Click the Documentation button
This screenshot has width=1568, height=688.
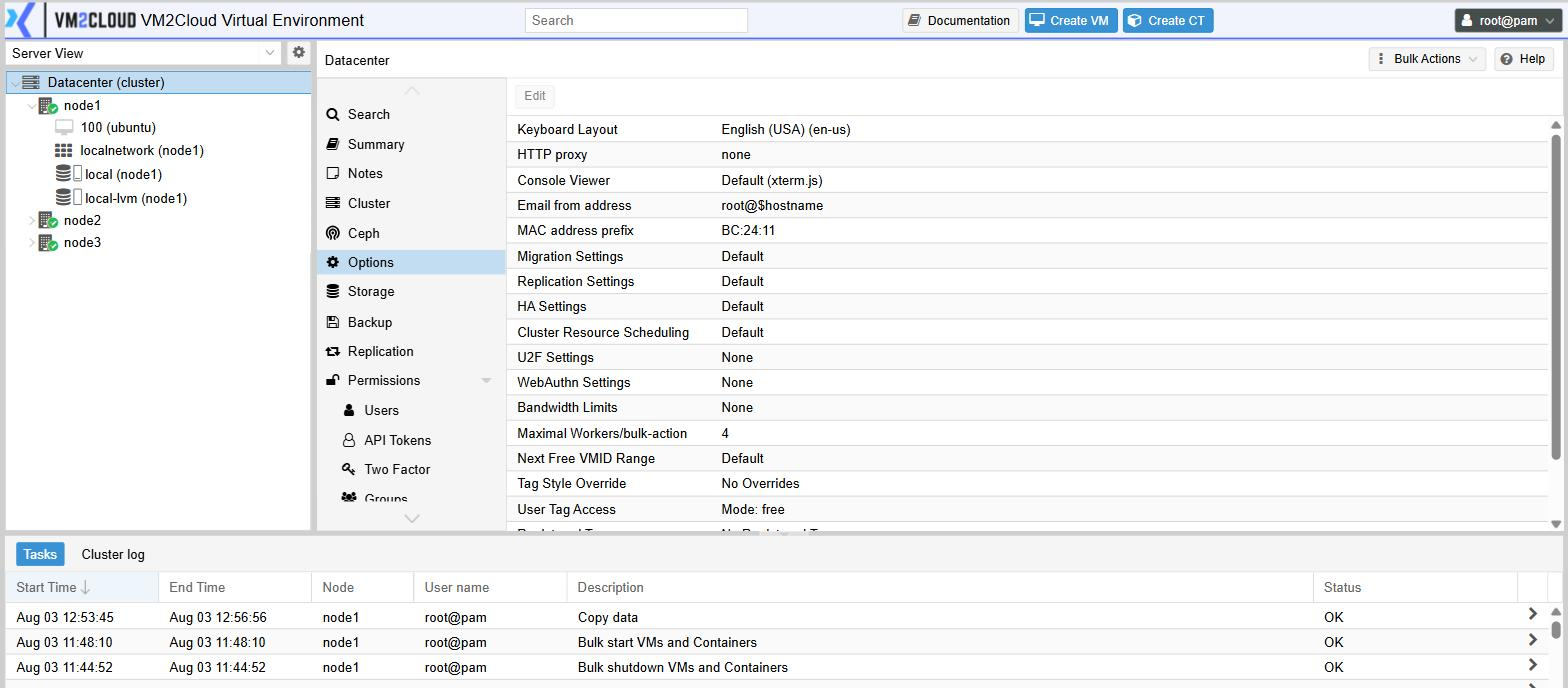[960, 20]
